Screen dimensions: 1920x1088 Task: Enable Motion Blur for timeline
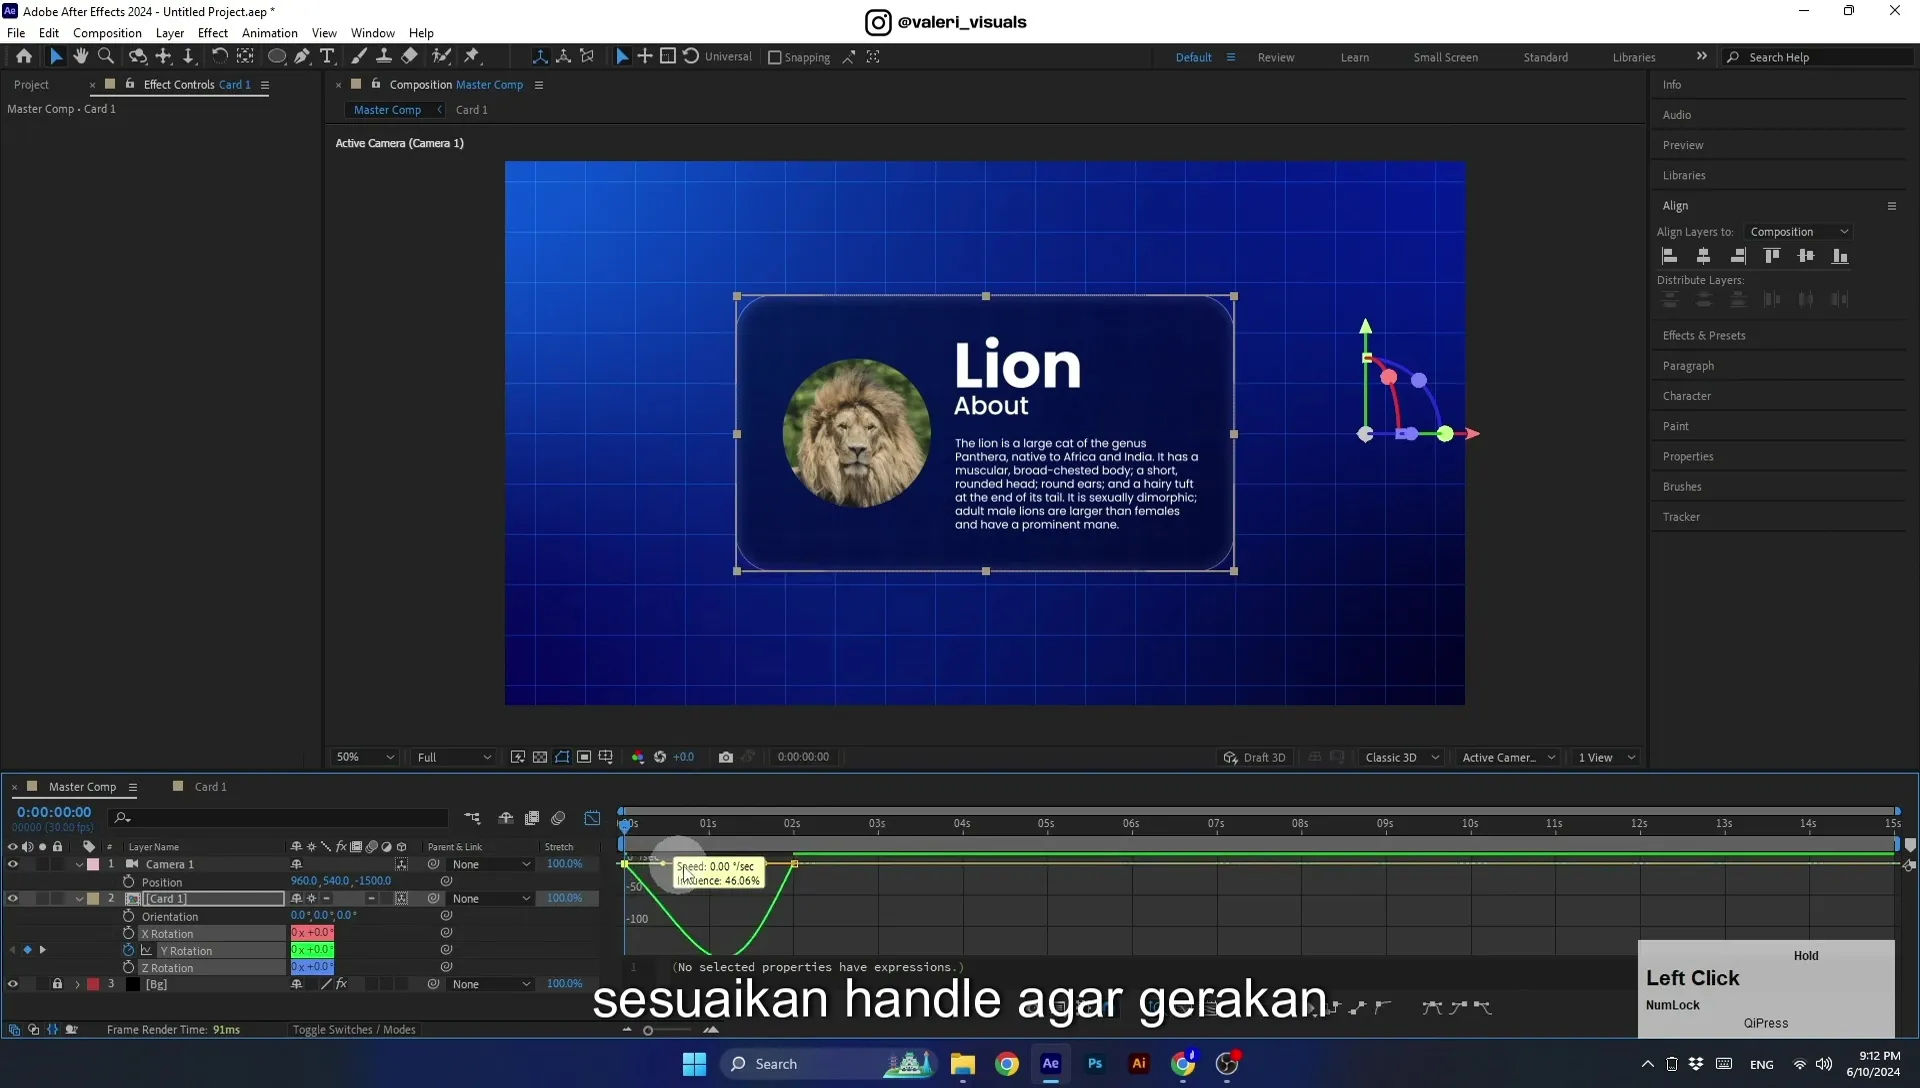(x=558, y=818)
